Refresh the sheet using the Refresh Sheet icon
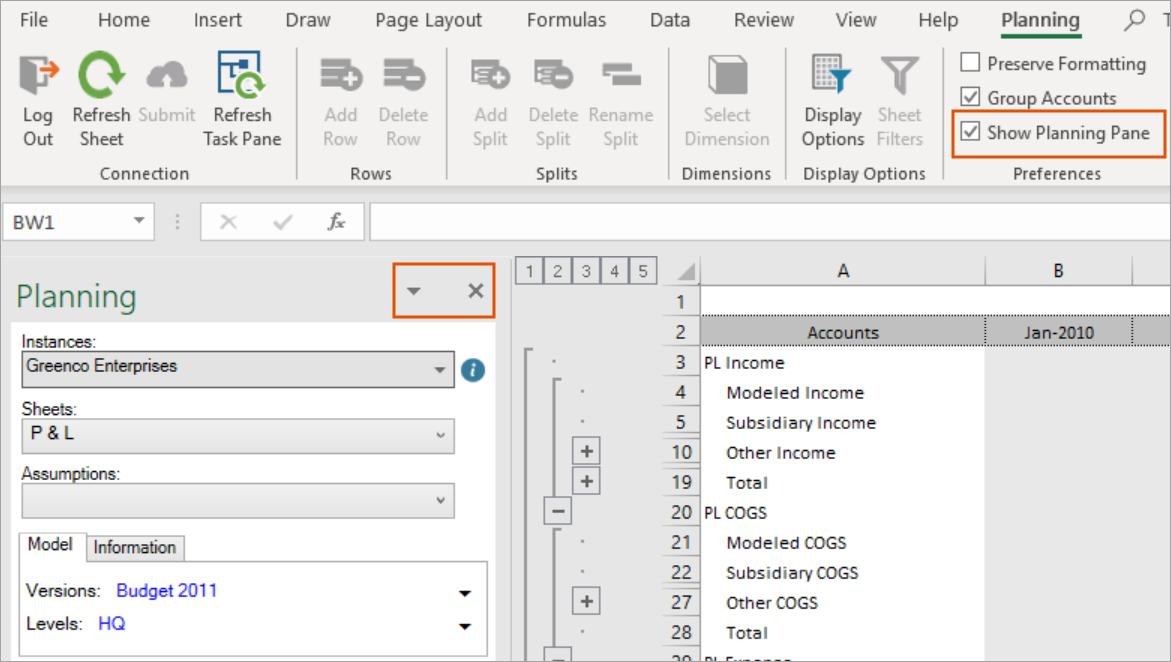 click(x=102, y=75)
